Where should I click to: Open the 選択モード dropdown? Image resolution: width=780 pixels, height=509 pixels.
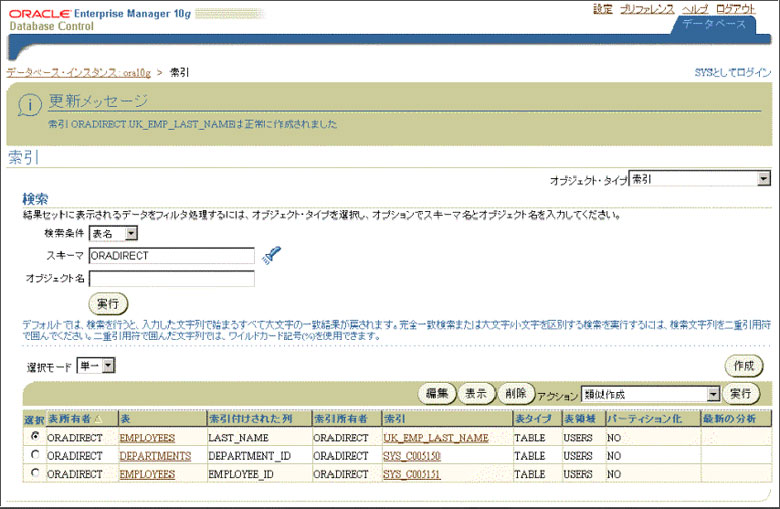(x=109, y=366)
